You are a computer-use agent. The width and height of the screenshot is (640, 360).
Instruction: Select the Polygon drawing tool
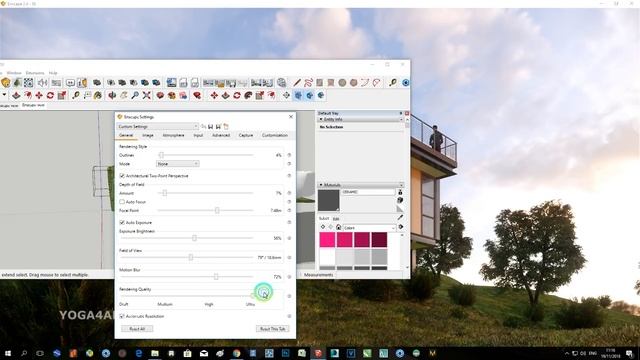tap(353, 83)
